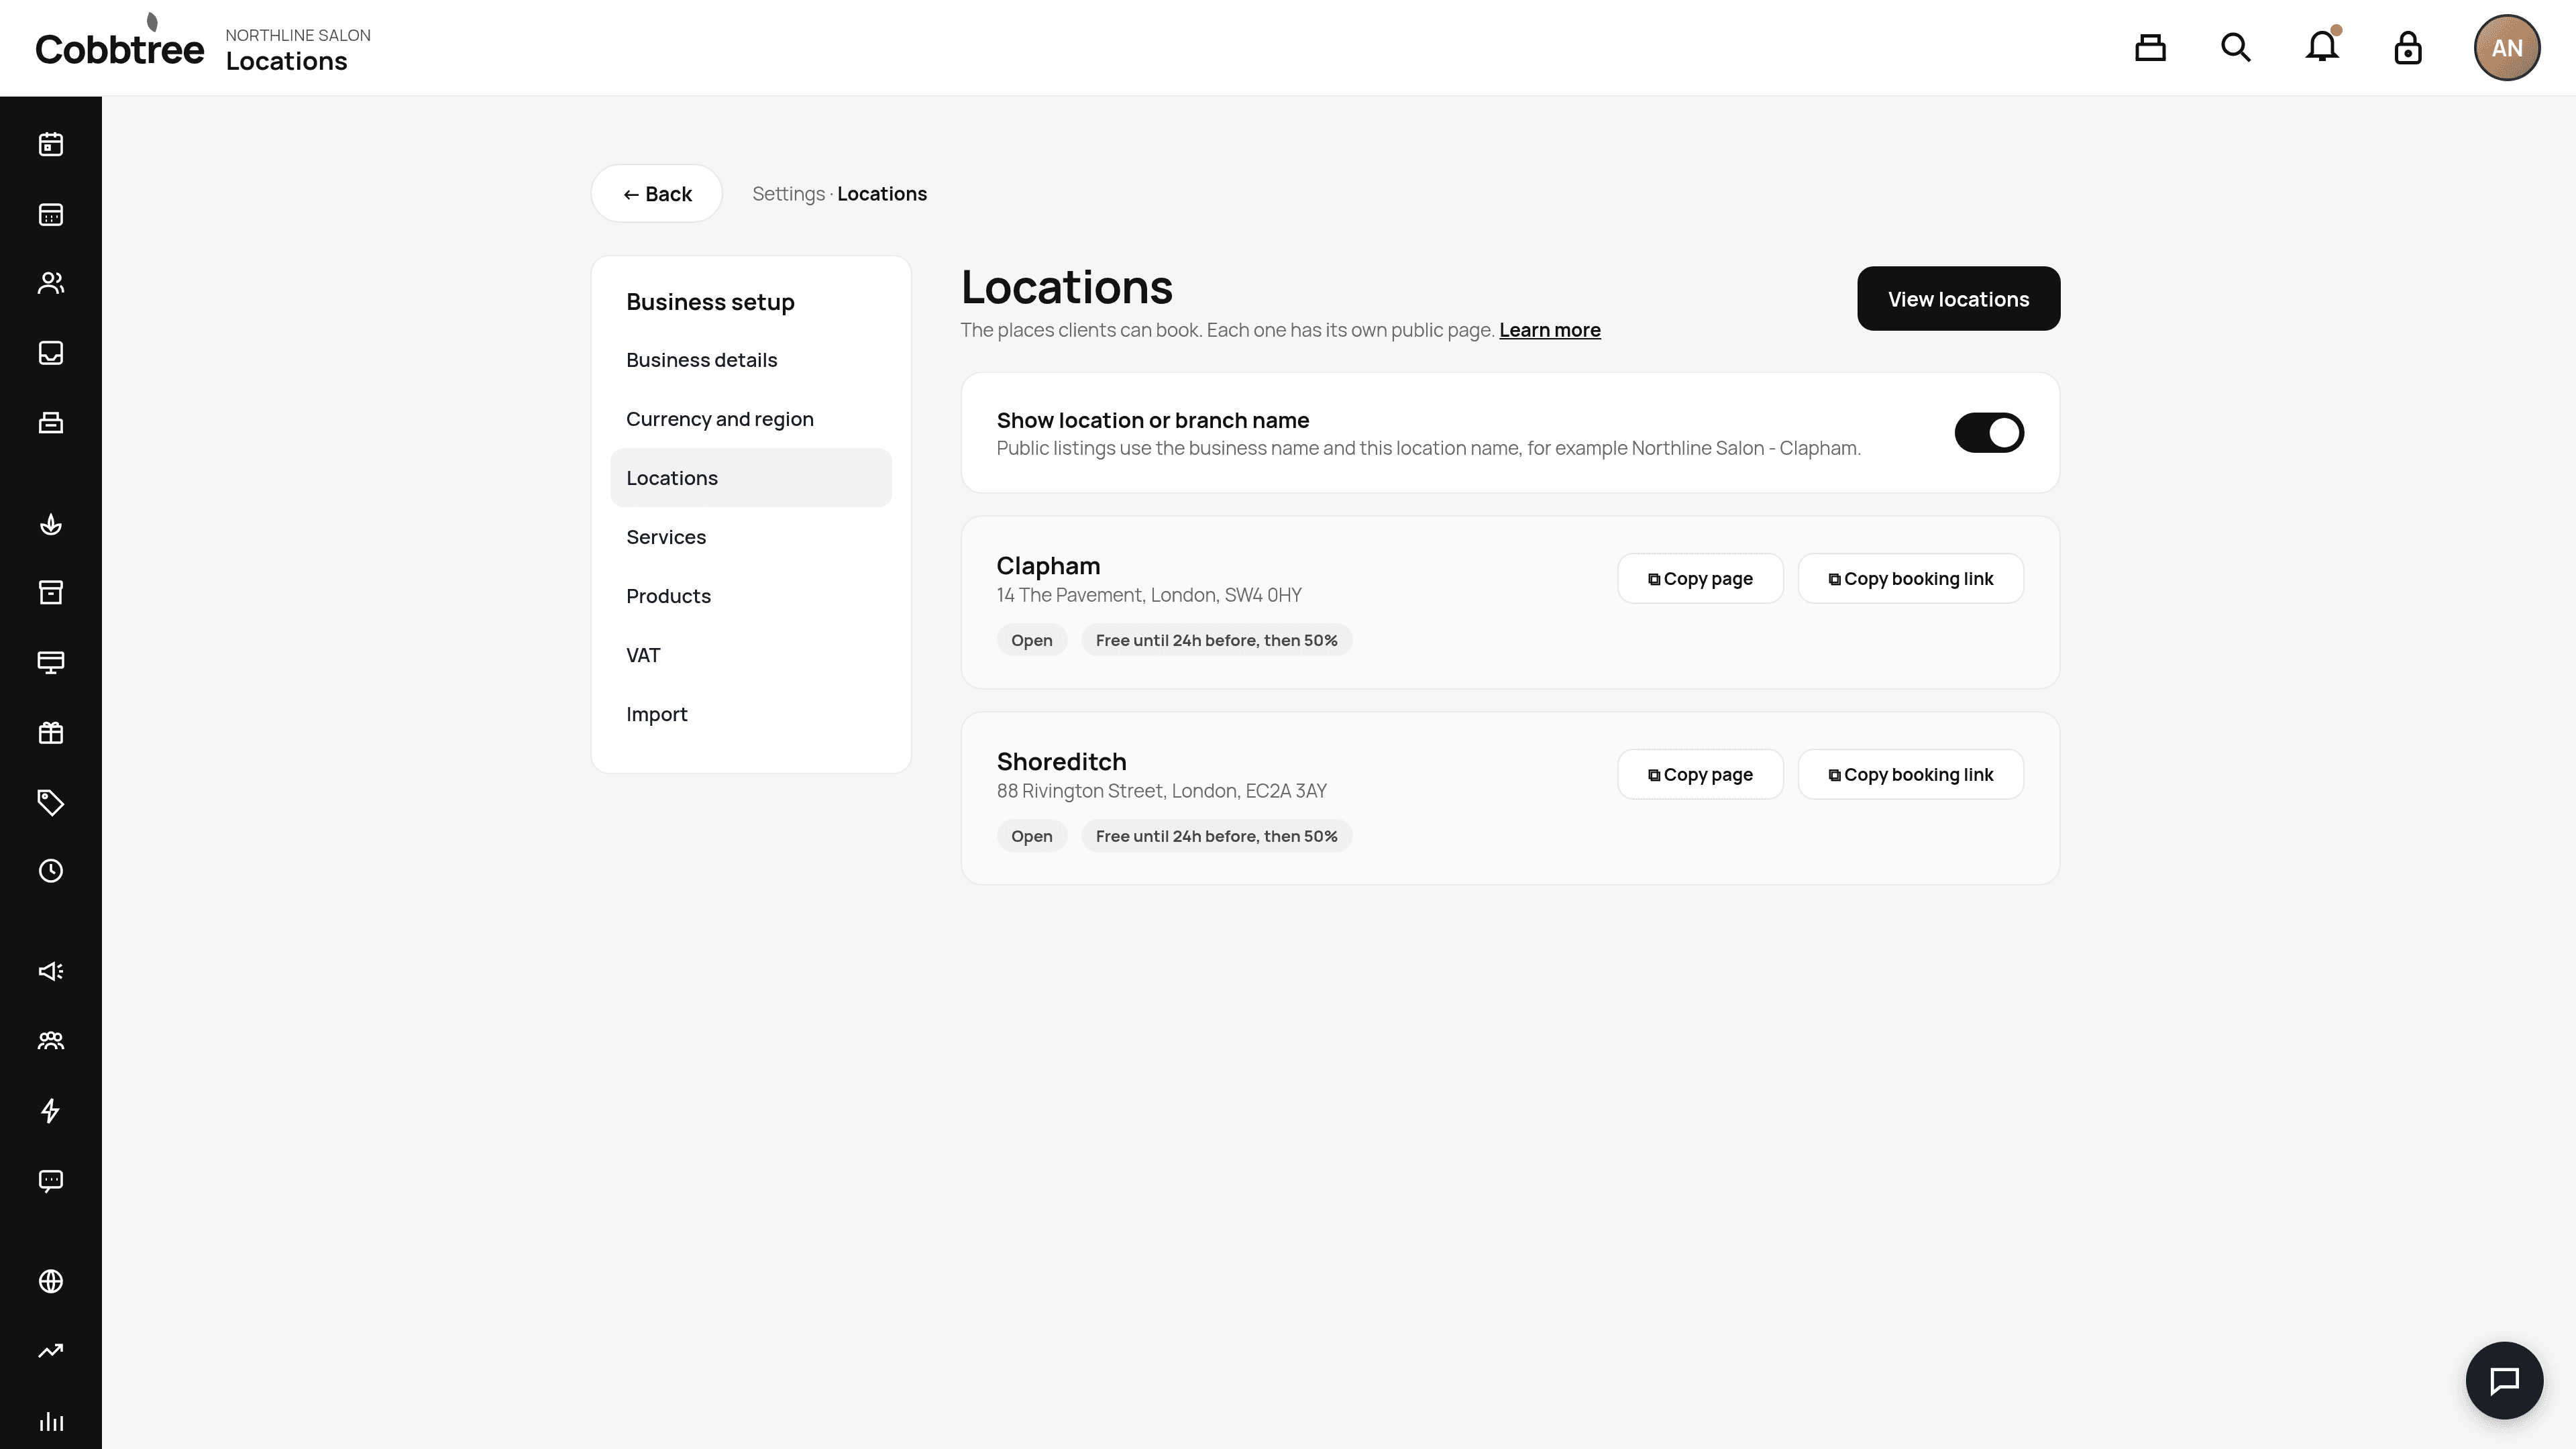Open Import in Business setup menu
The height and width of the screenshot is (1449, 2576).
coord(751,714)
